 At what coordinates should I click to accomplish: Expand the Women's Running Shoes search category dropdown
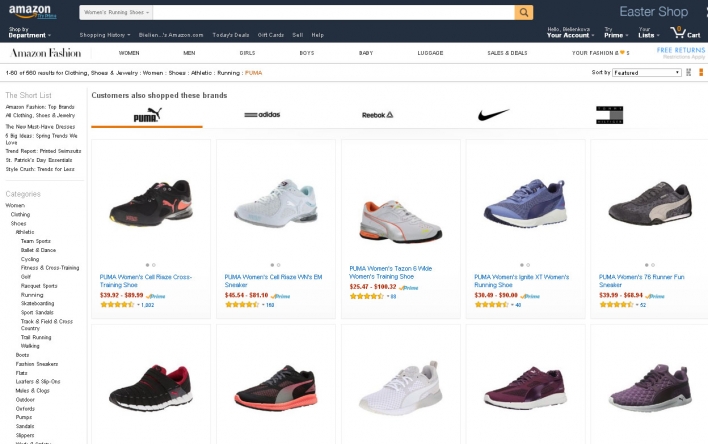pos(116,13)
